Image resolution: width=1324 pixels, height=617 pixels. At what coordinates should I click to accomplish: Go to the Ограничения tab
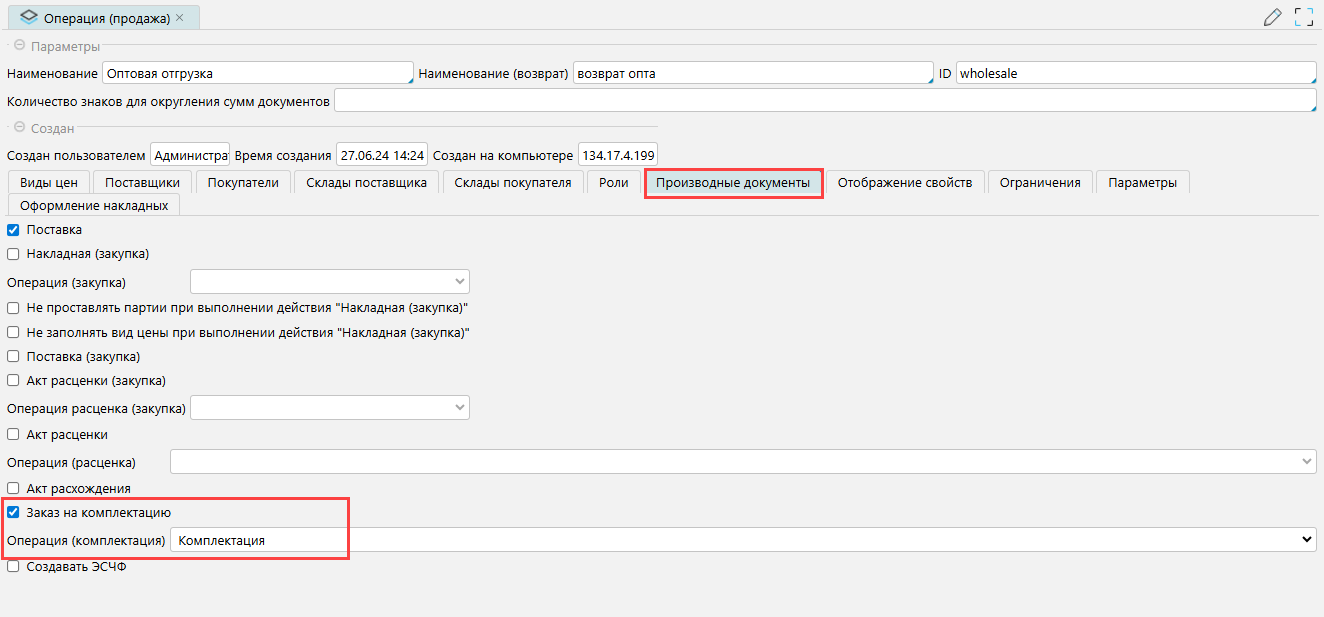(1040, 182)
